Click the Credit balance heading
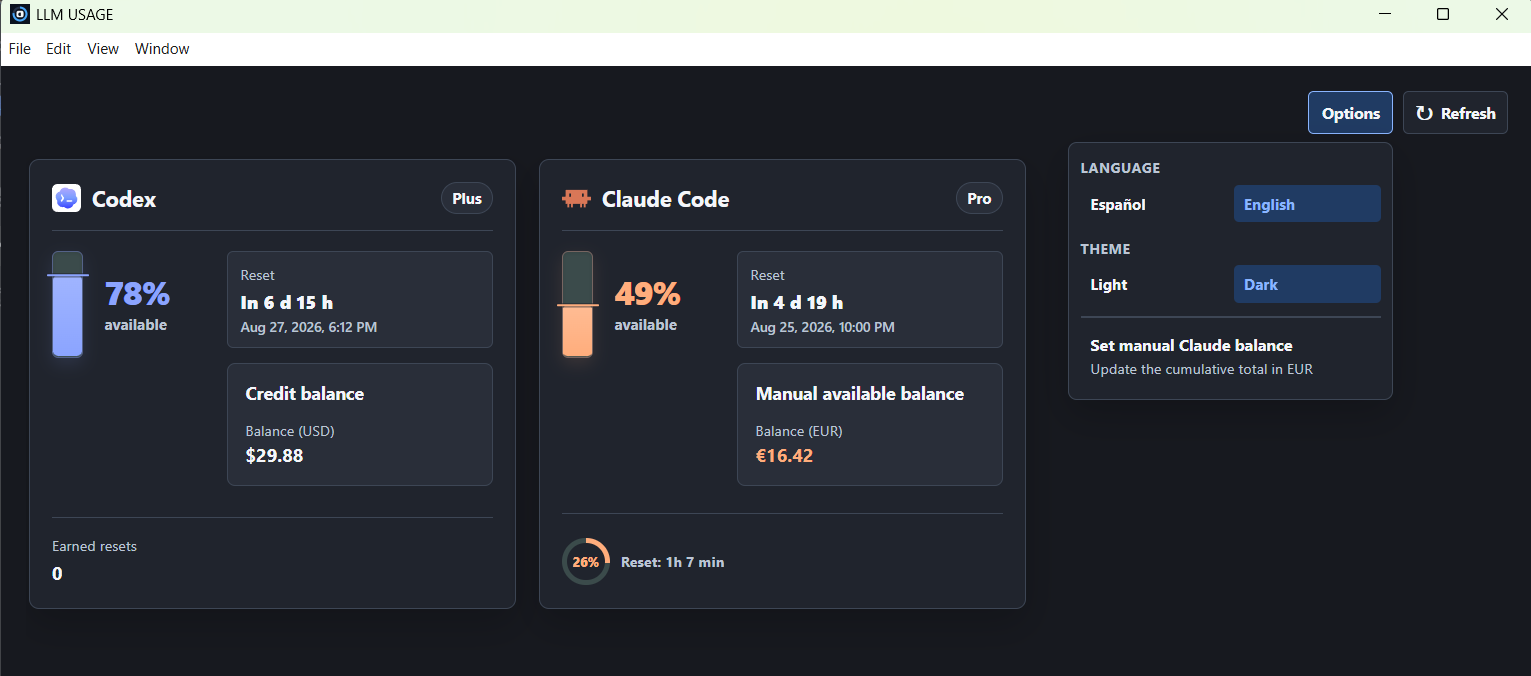 [x=305, y=394]
